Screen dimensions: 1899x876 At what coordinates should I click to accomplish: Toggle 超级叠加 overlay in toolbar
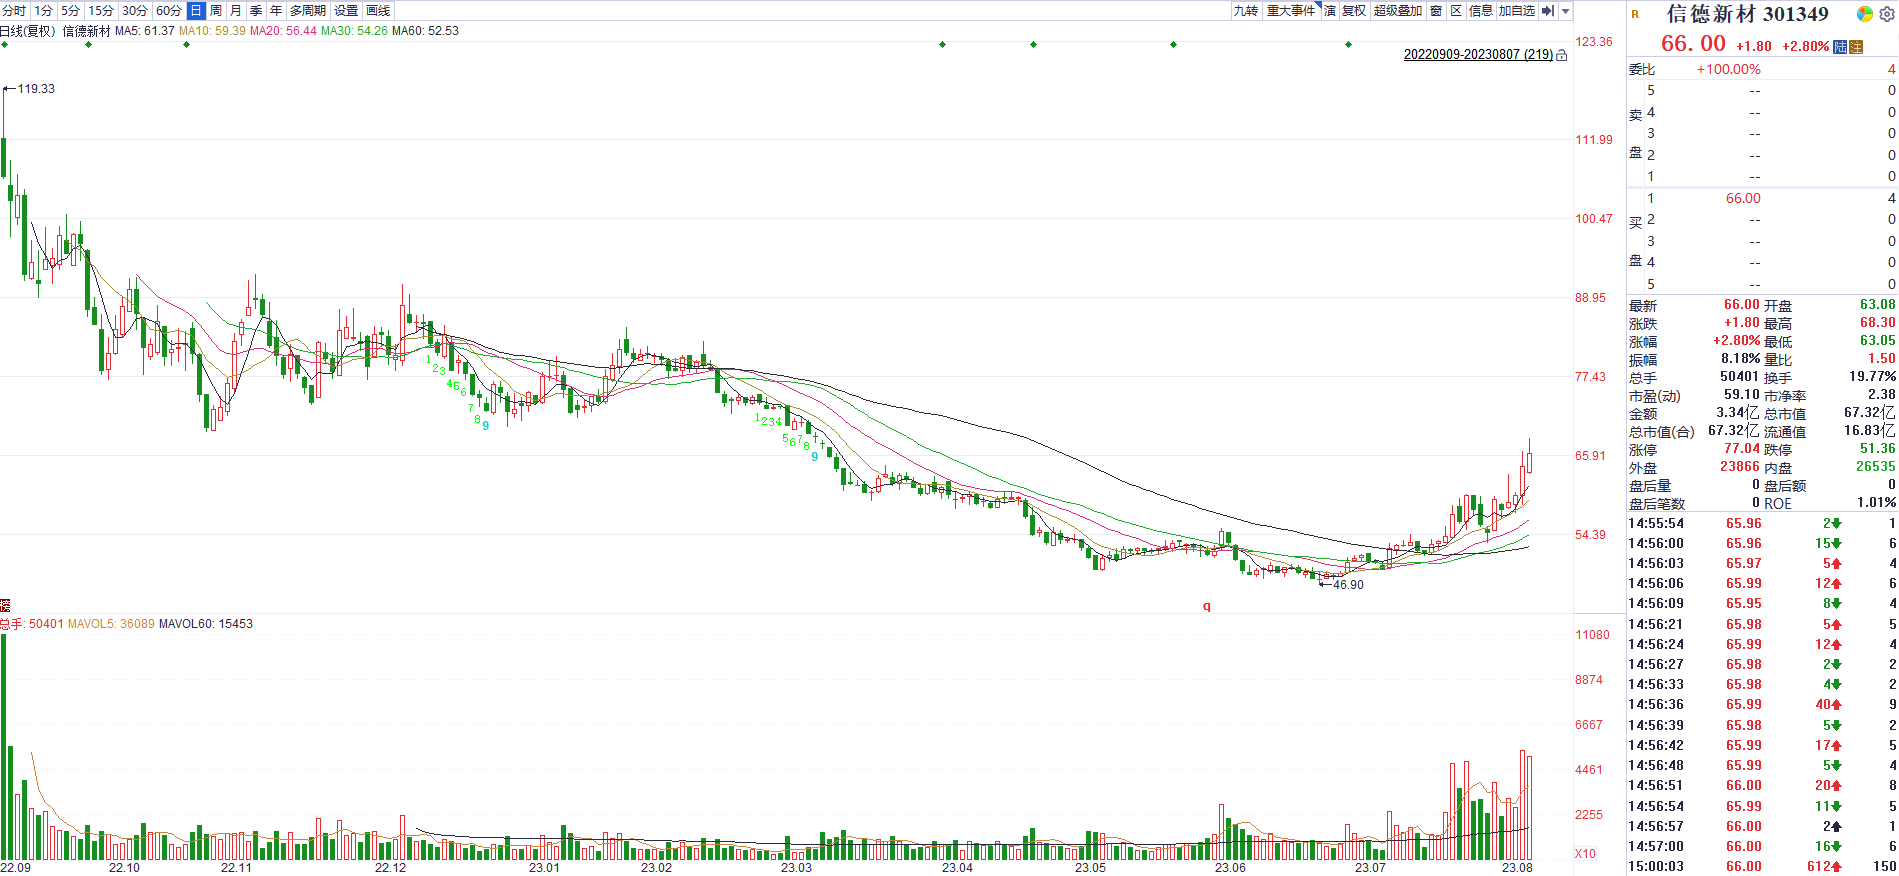[x=1397, y=11]
